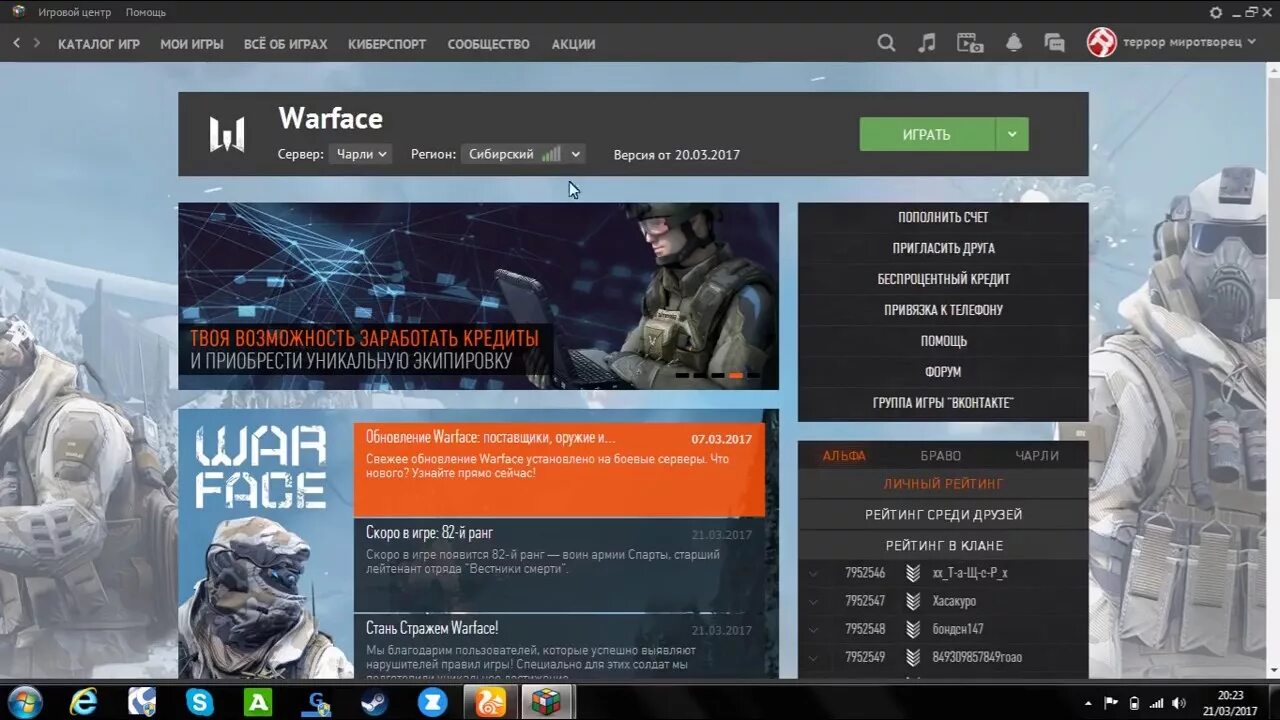
Task: Click ПРИВЯЗКА К ТЕЛЕФОНУ
Action: pos(943,310)
